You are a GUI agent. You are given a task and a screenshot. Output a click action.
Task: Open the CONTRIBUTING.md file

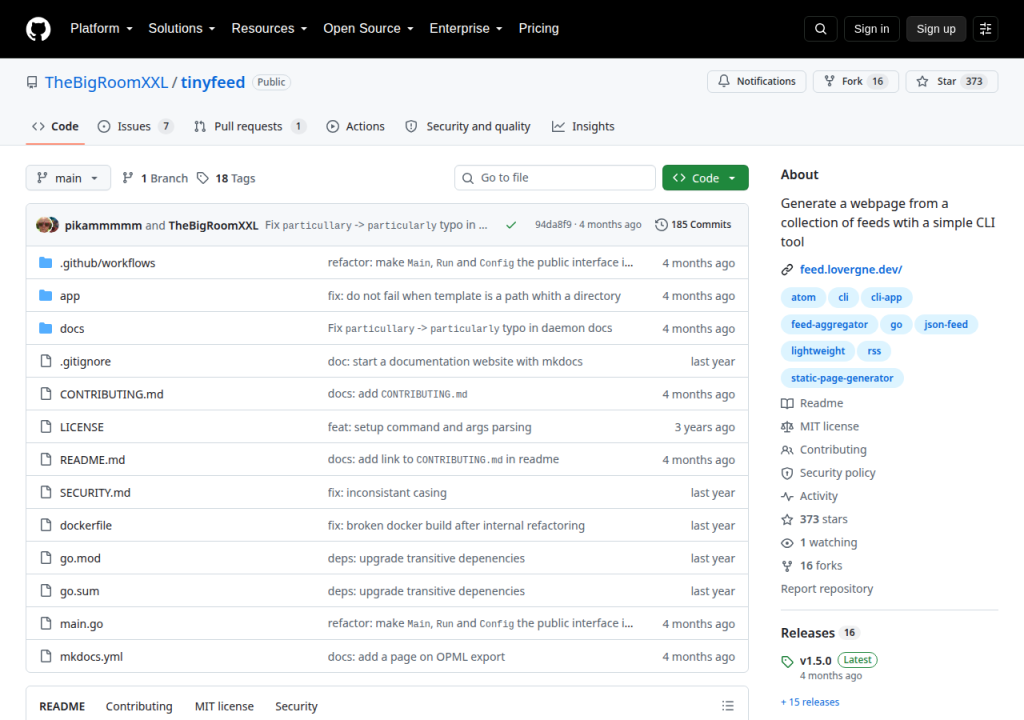(x=111, y=394)
